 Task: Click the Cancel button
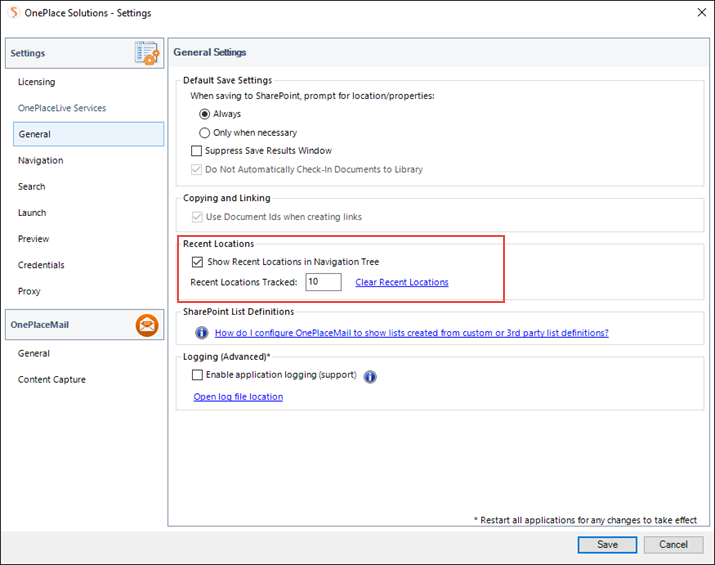673,544
